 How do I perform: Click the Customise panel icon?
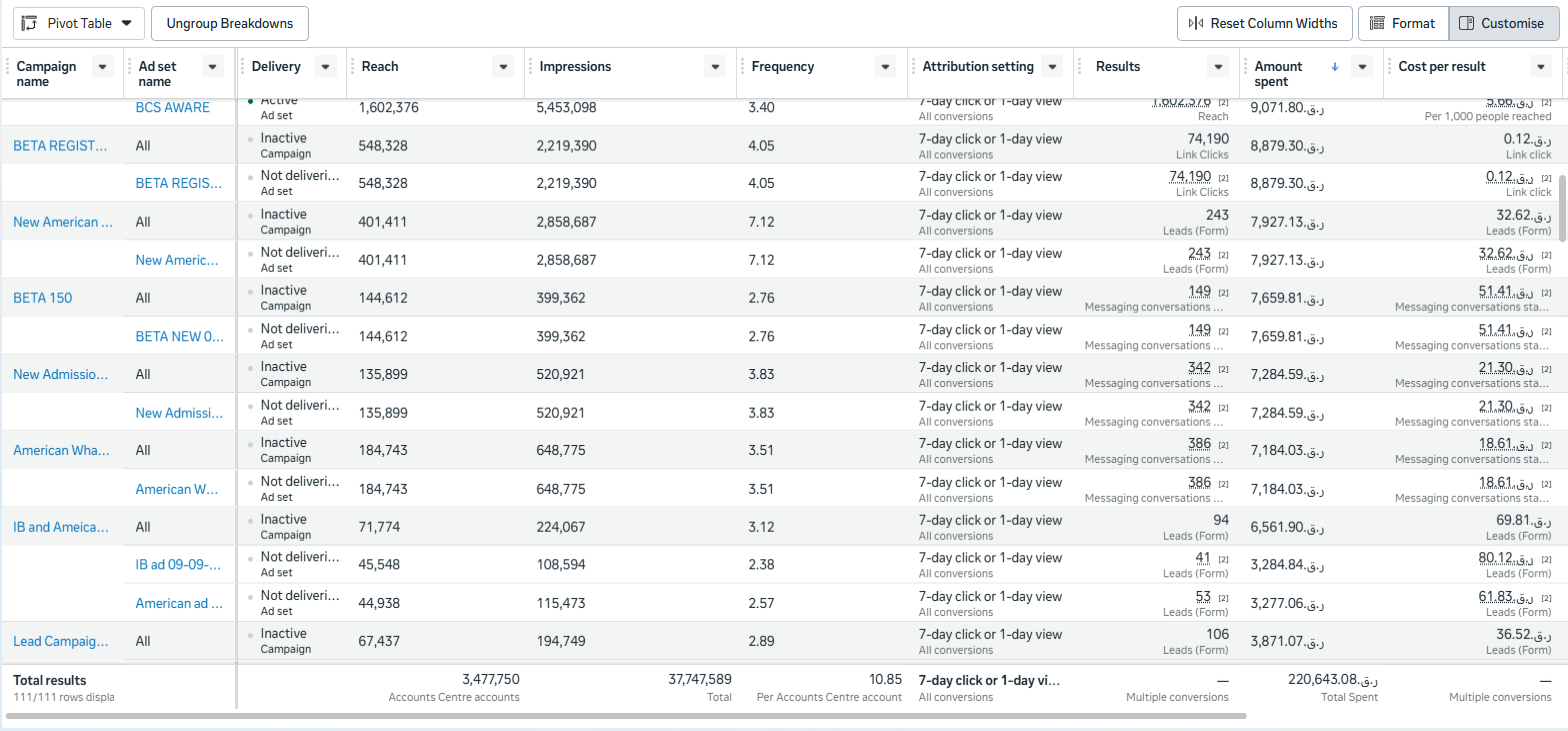1466,23
